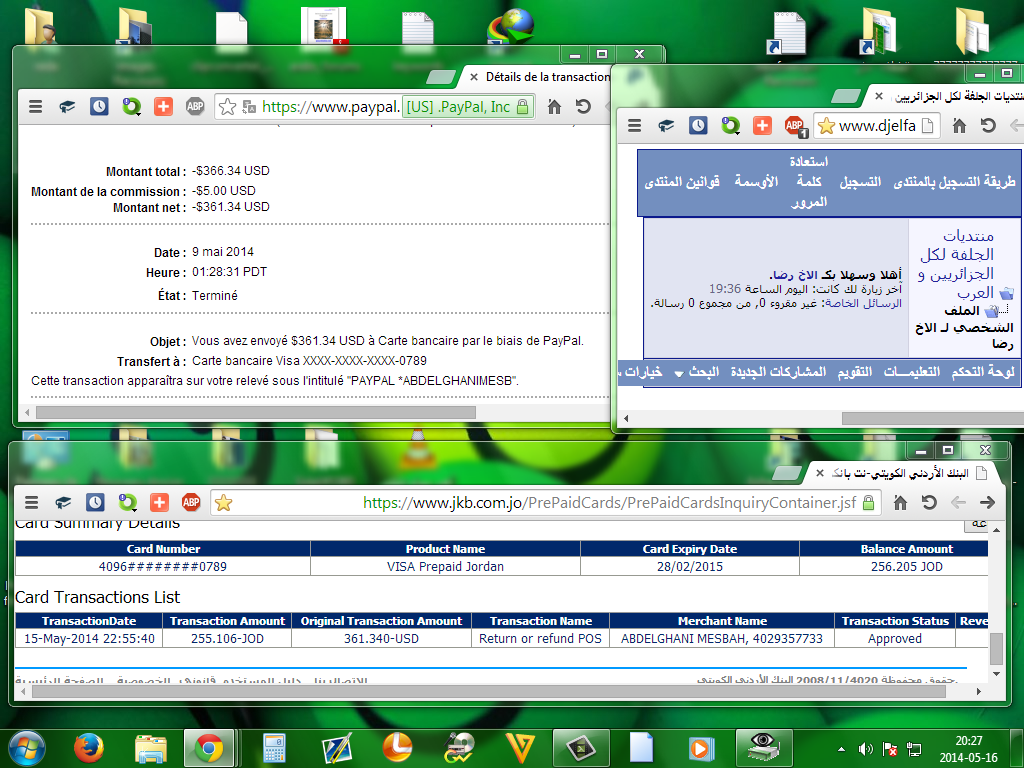The image size is (1024, 768).
Task: Click the Return or refund POS cell
Action: [540, 639]
